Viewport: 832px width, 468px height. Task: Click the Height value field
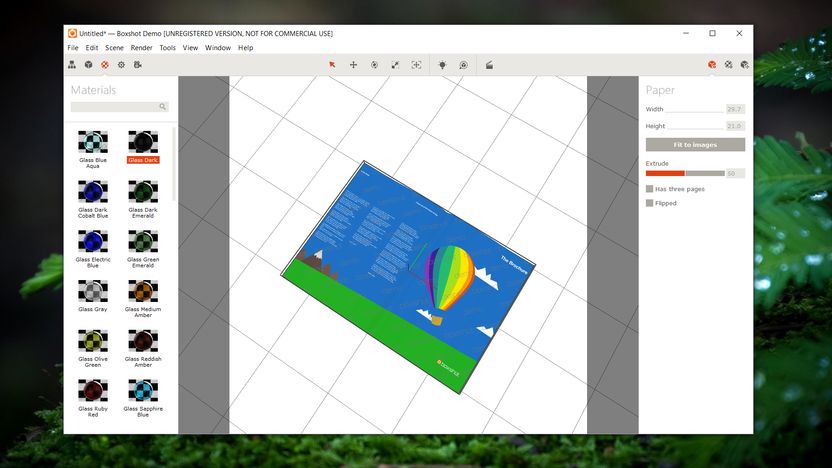[x=735, y=126]
